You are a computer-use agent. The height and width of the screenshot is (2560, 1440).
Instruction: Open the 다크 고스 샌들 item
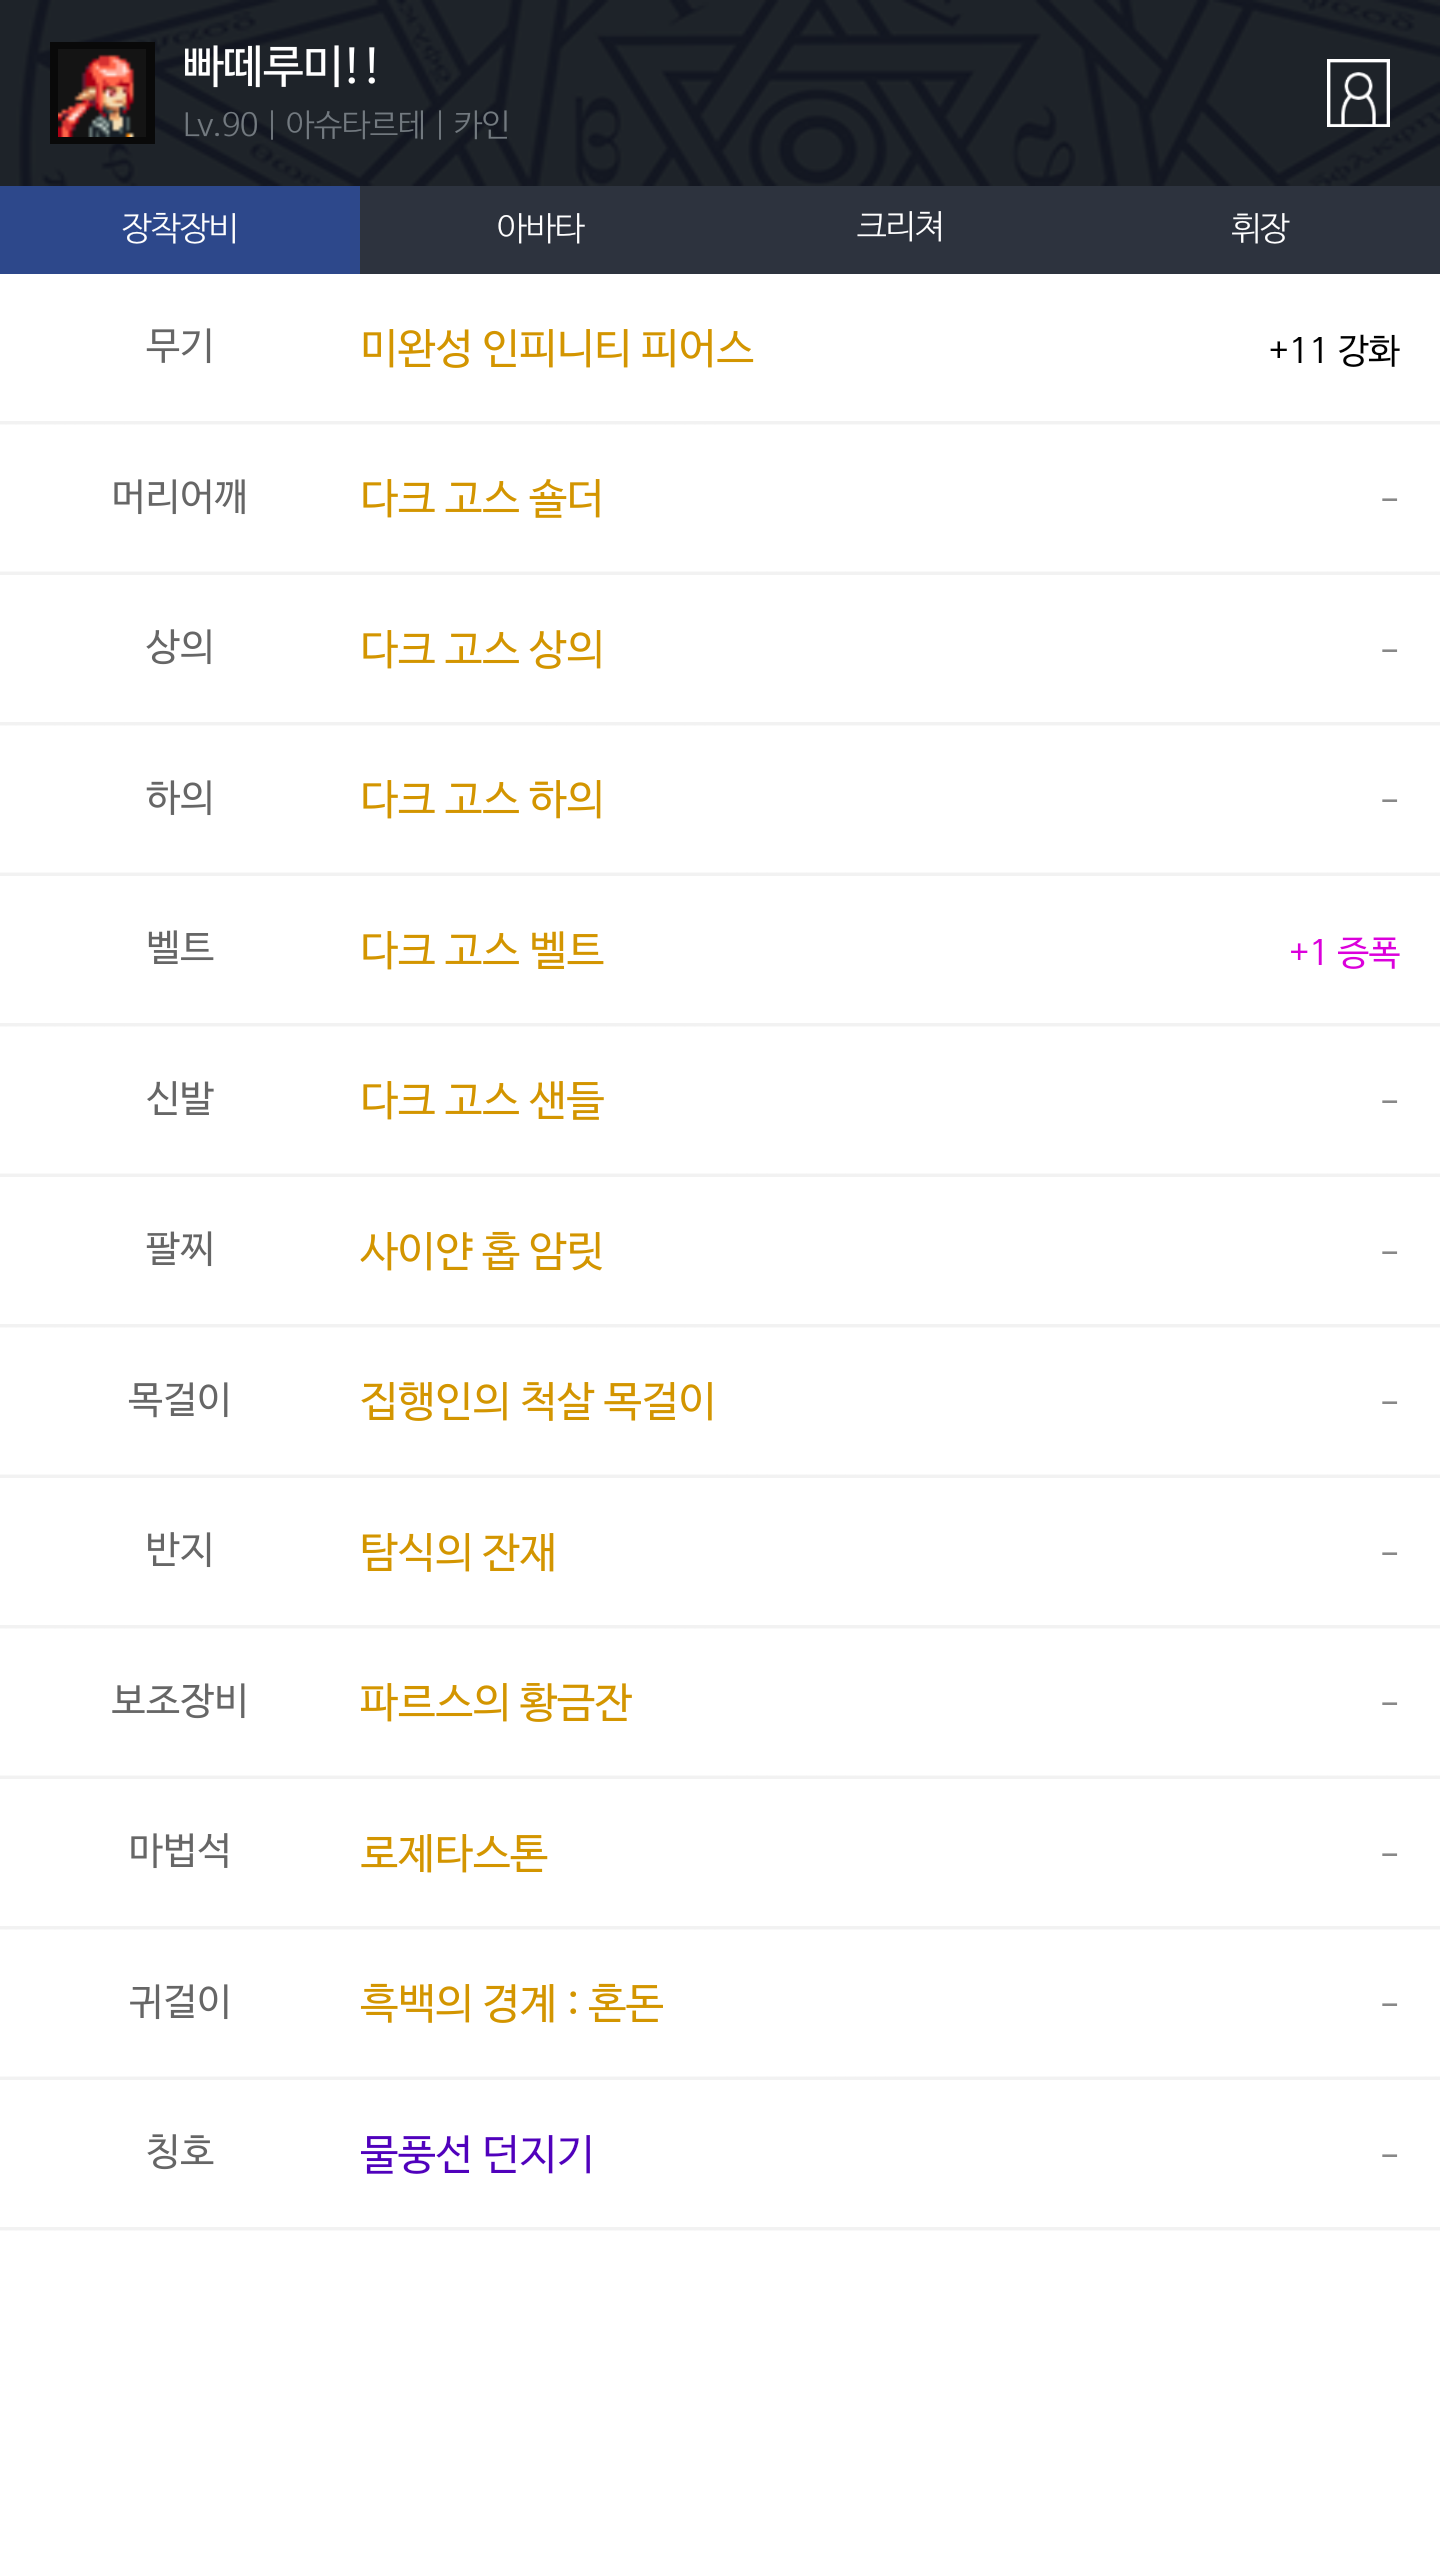tap(481, 1100)
